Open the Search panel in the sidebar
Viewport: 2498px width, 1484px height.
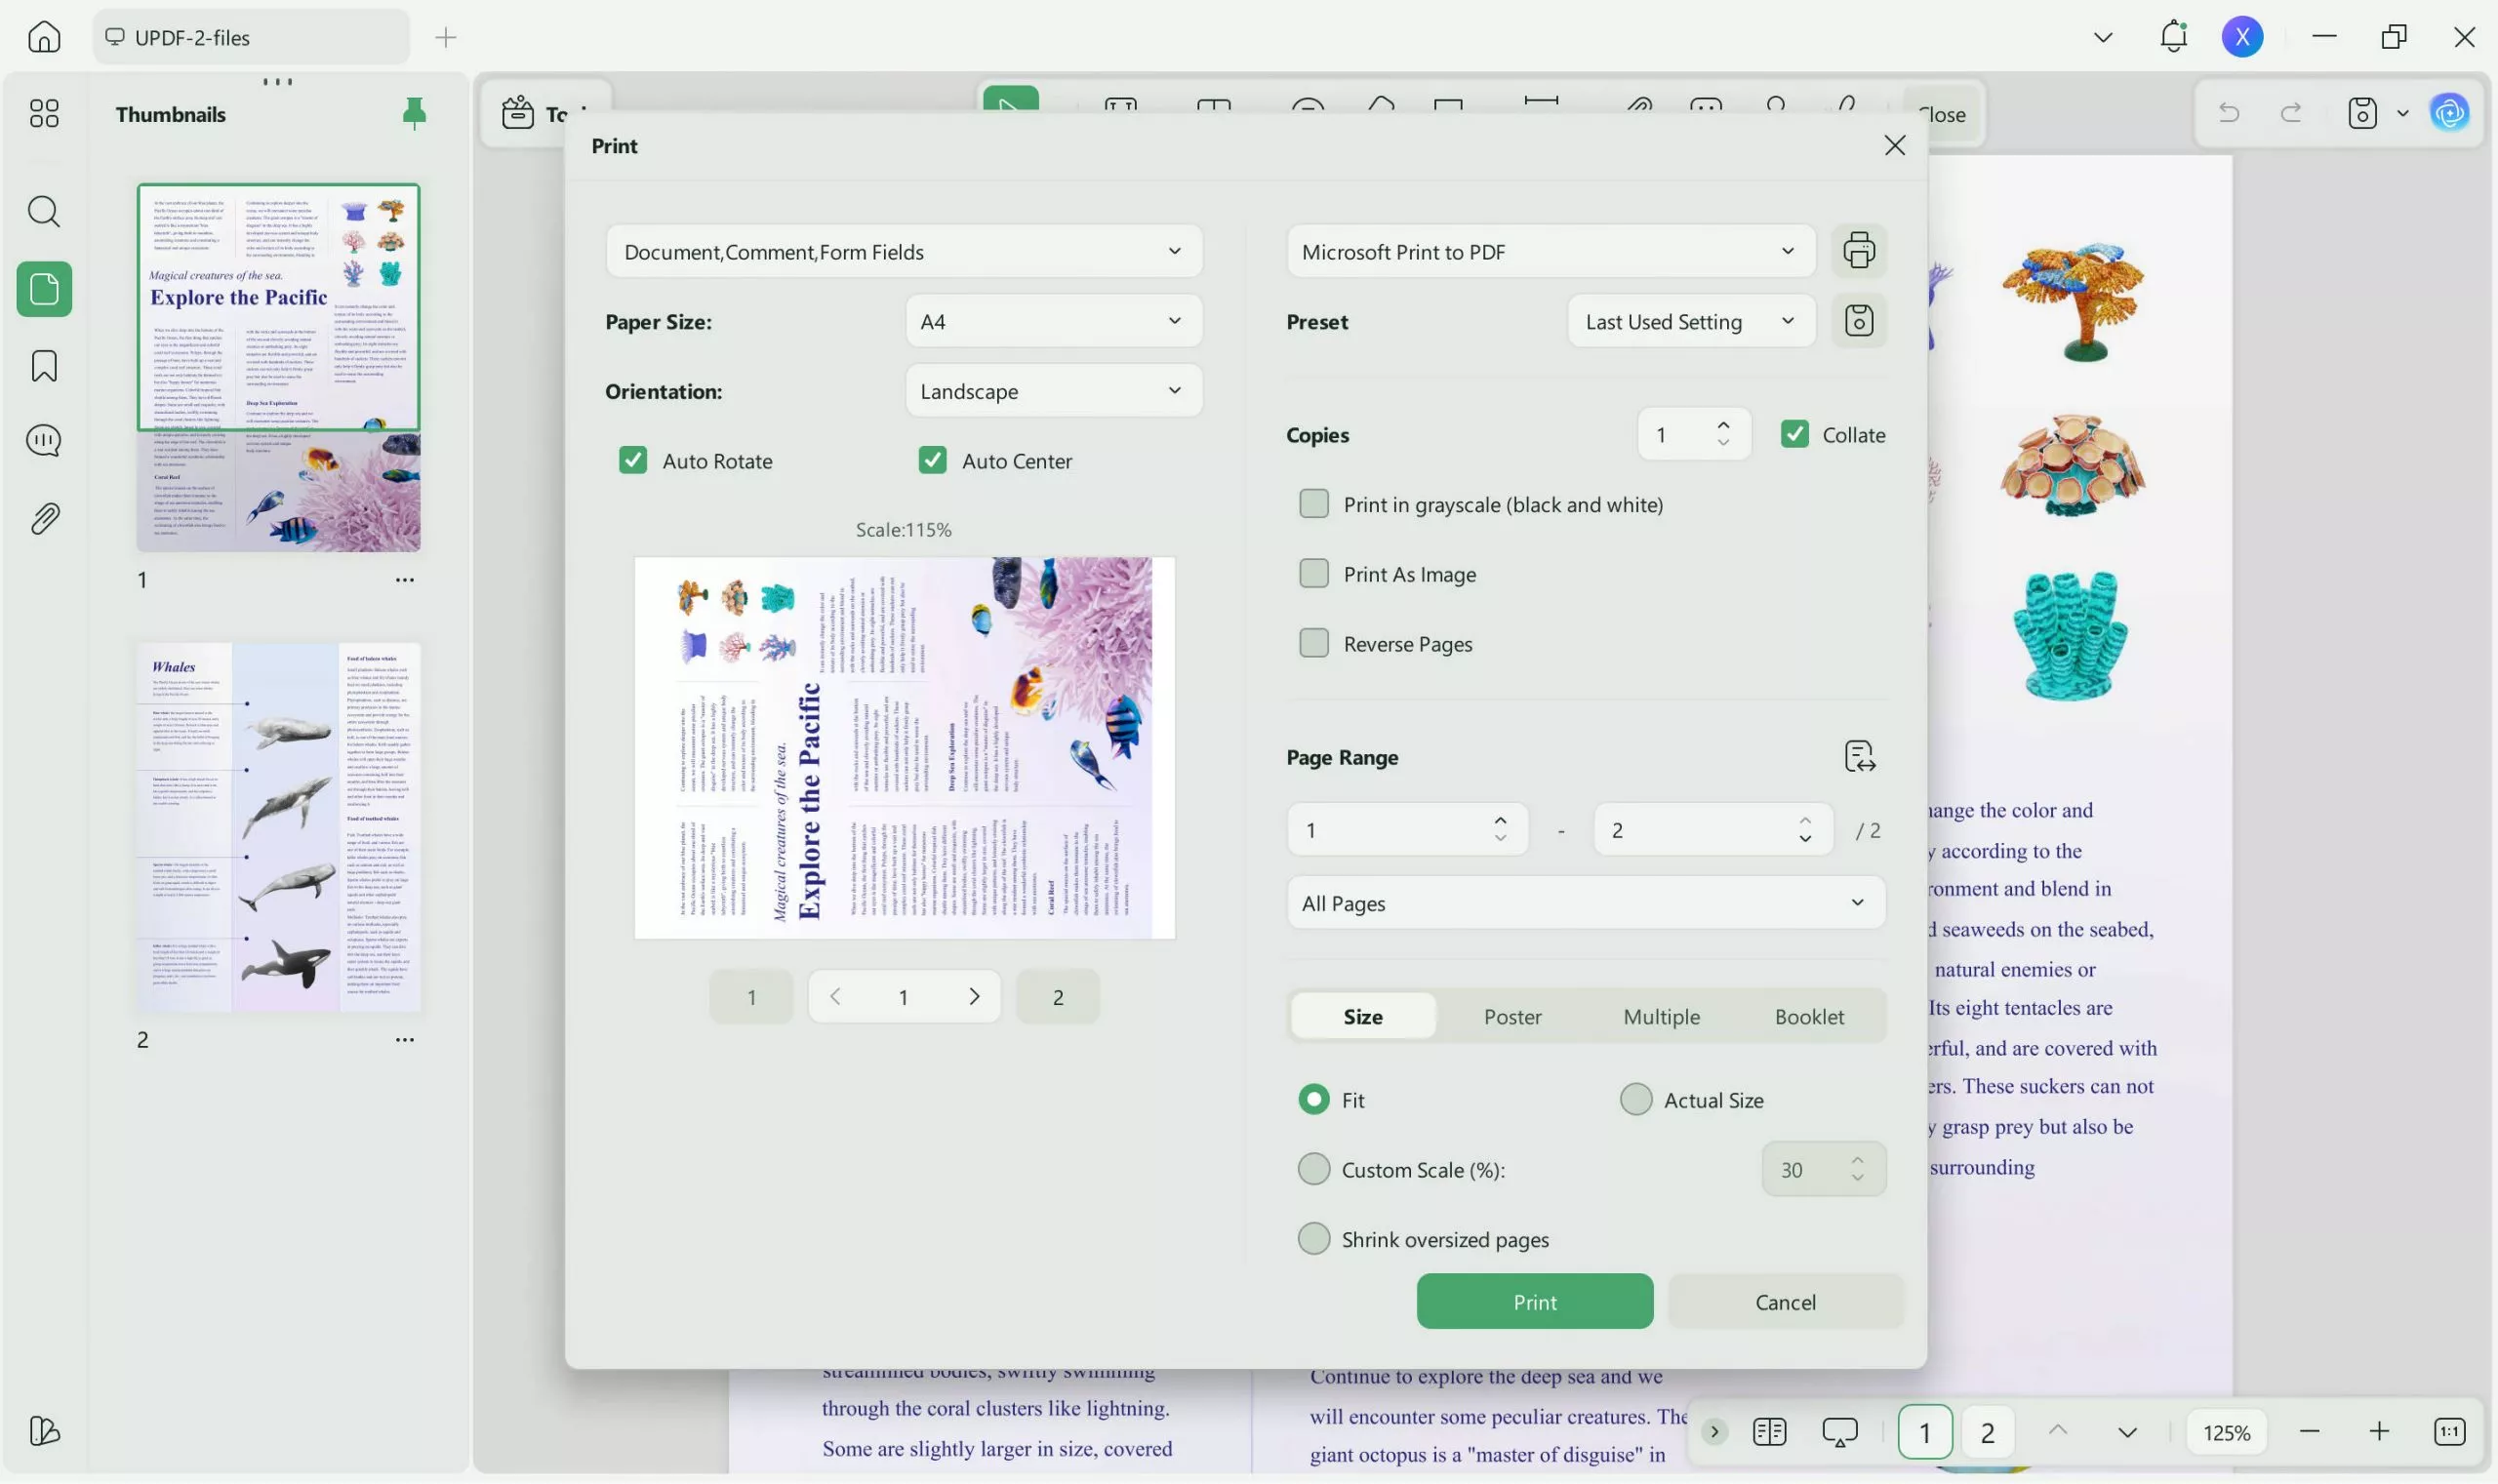pyautogui.click(x=44, y=211)
